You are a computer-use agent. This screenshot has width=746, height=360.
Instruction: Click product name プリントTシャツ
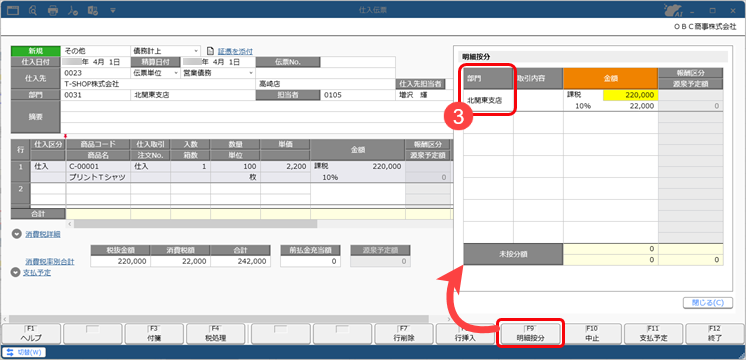pos(97,177)
